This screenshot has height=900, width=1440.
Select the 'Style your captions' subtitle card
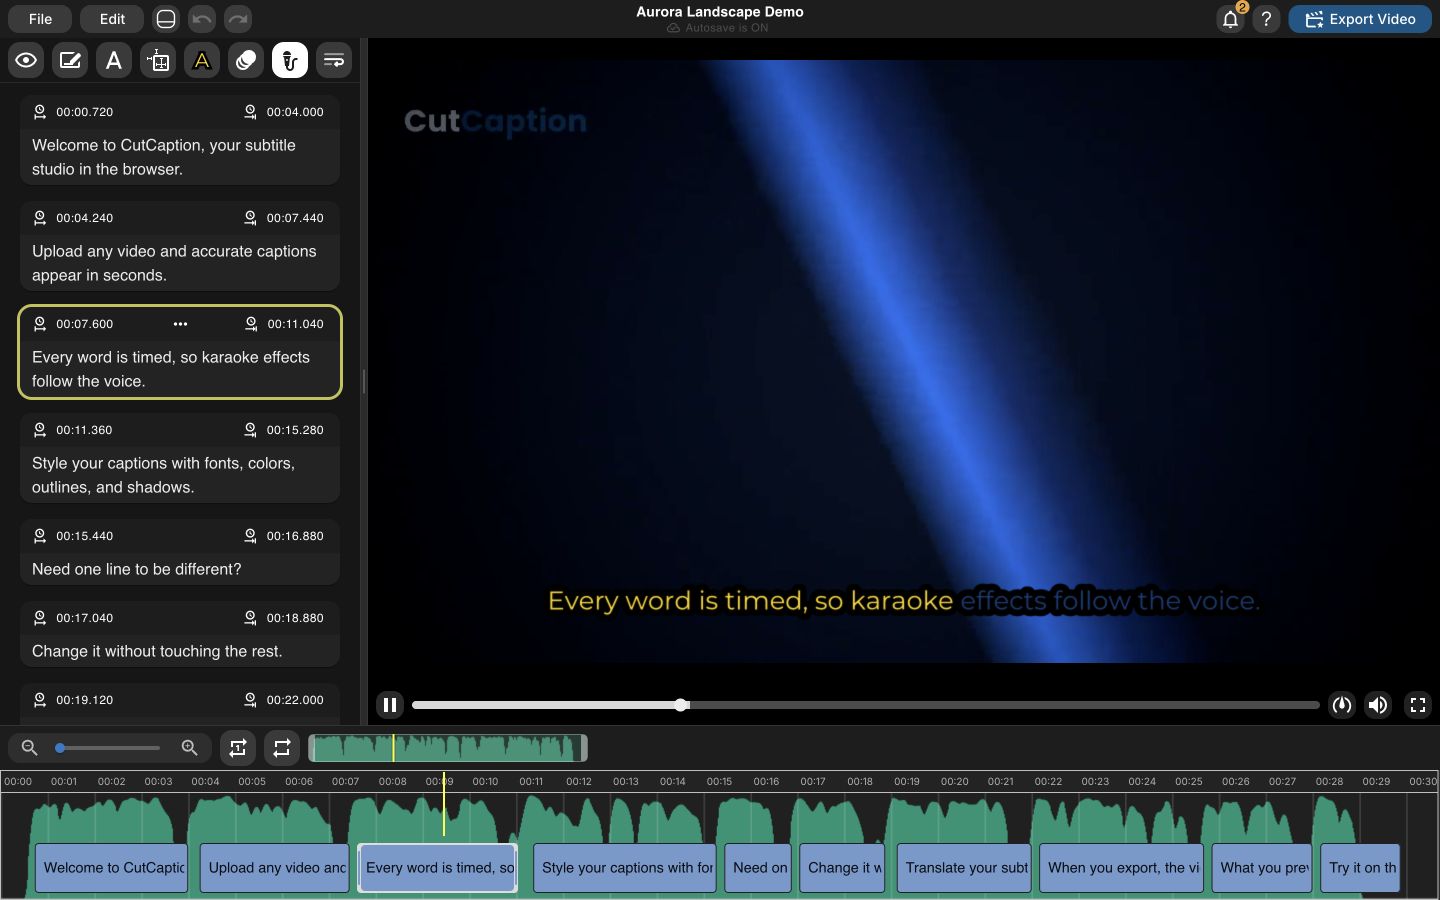pos(180,459)
